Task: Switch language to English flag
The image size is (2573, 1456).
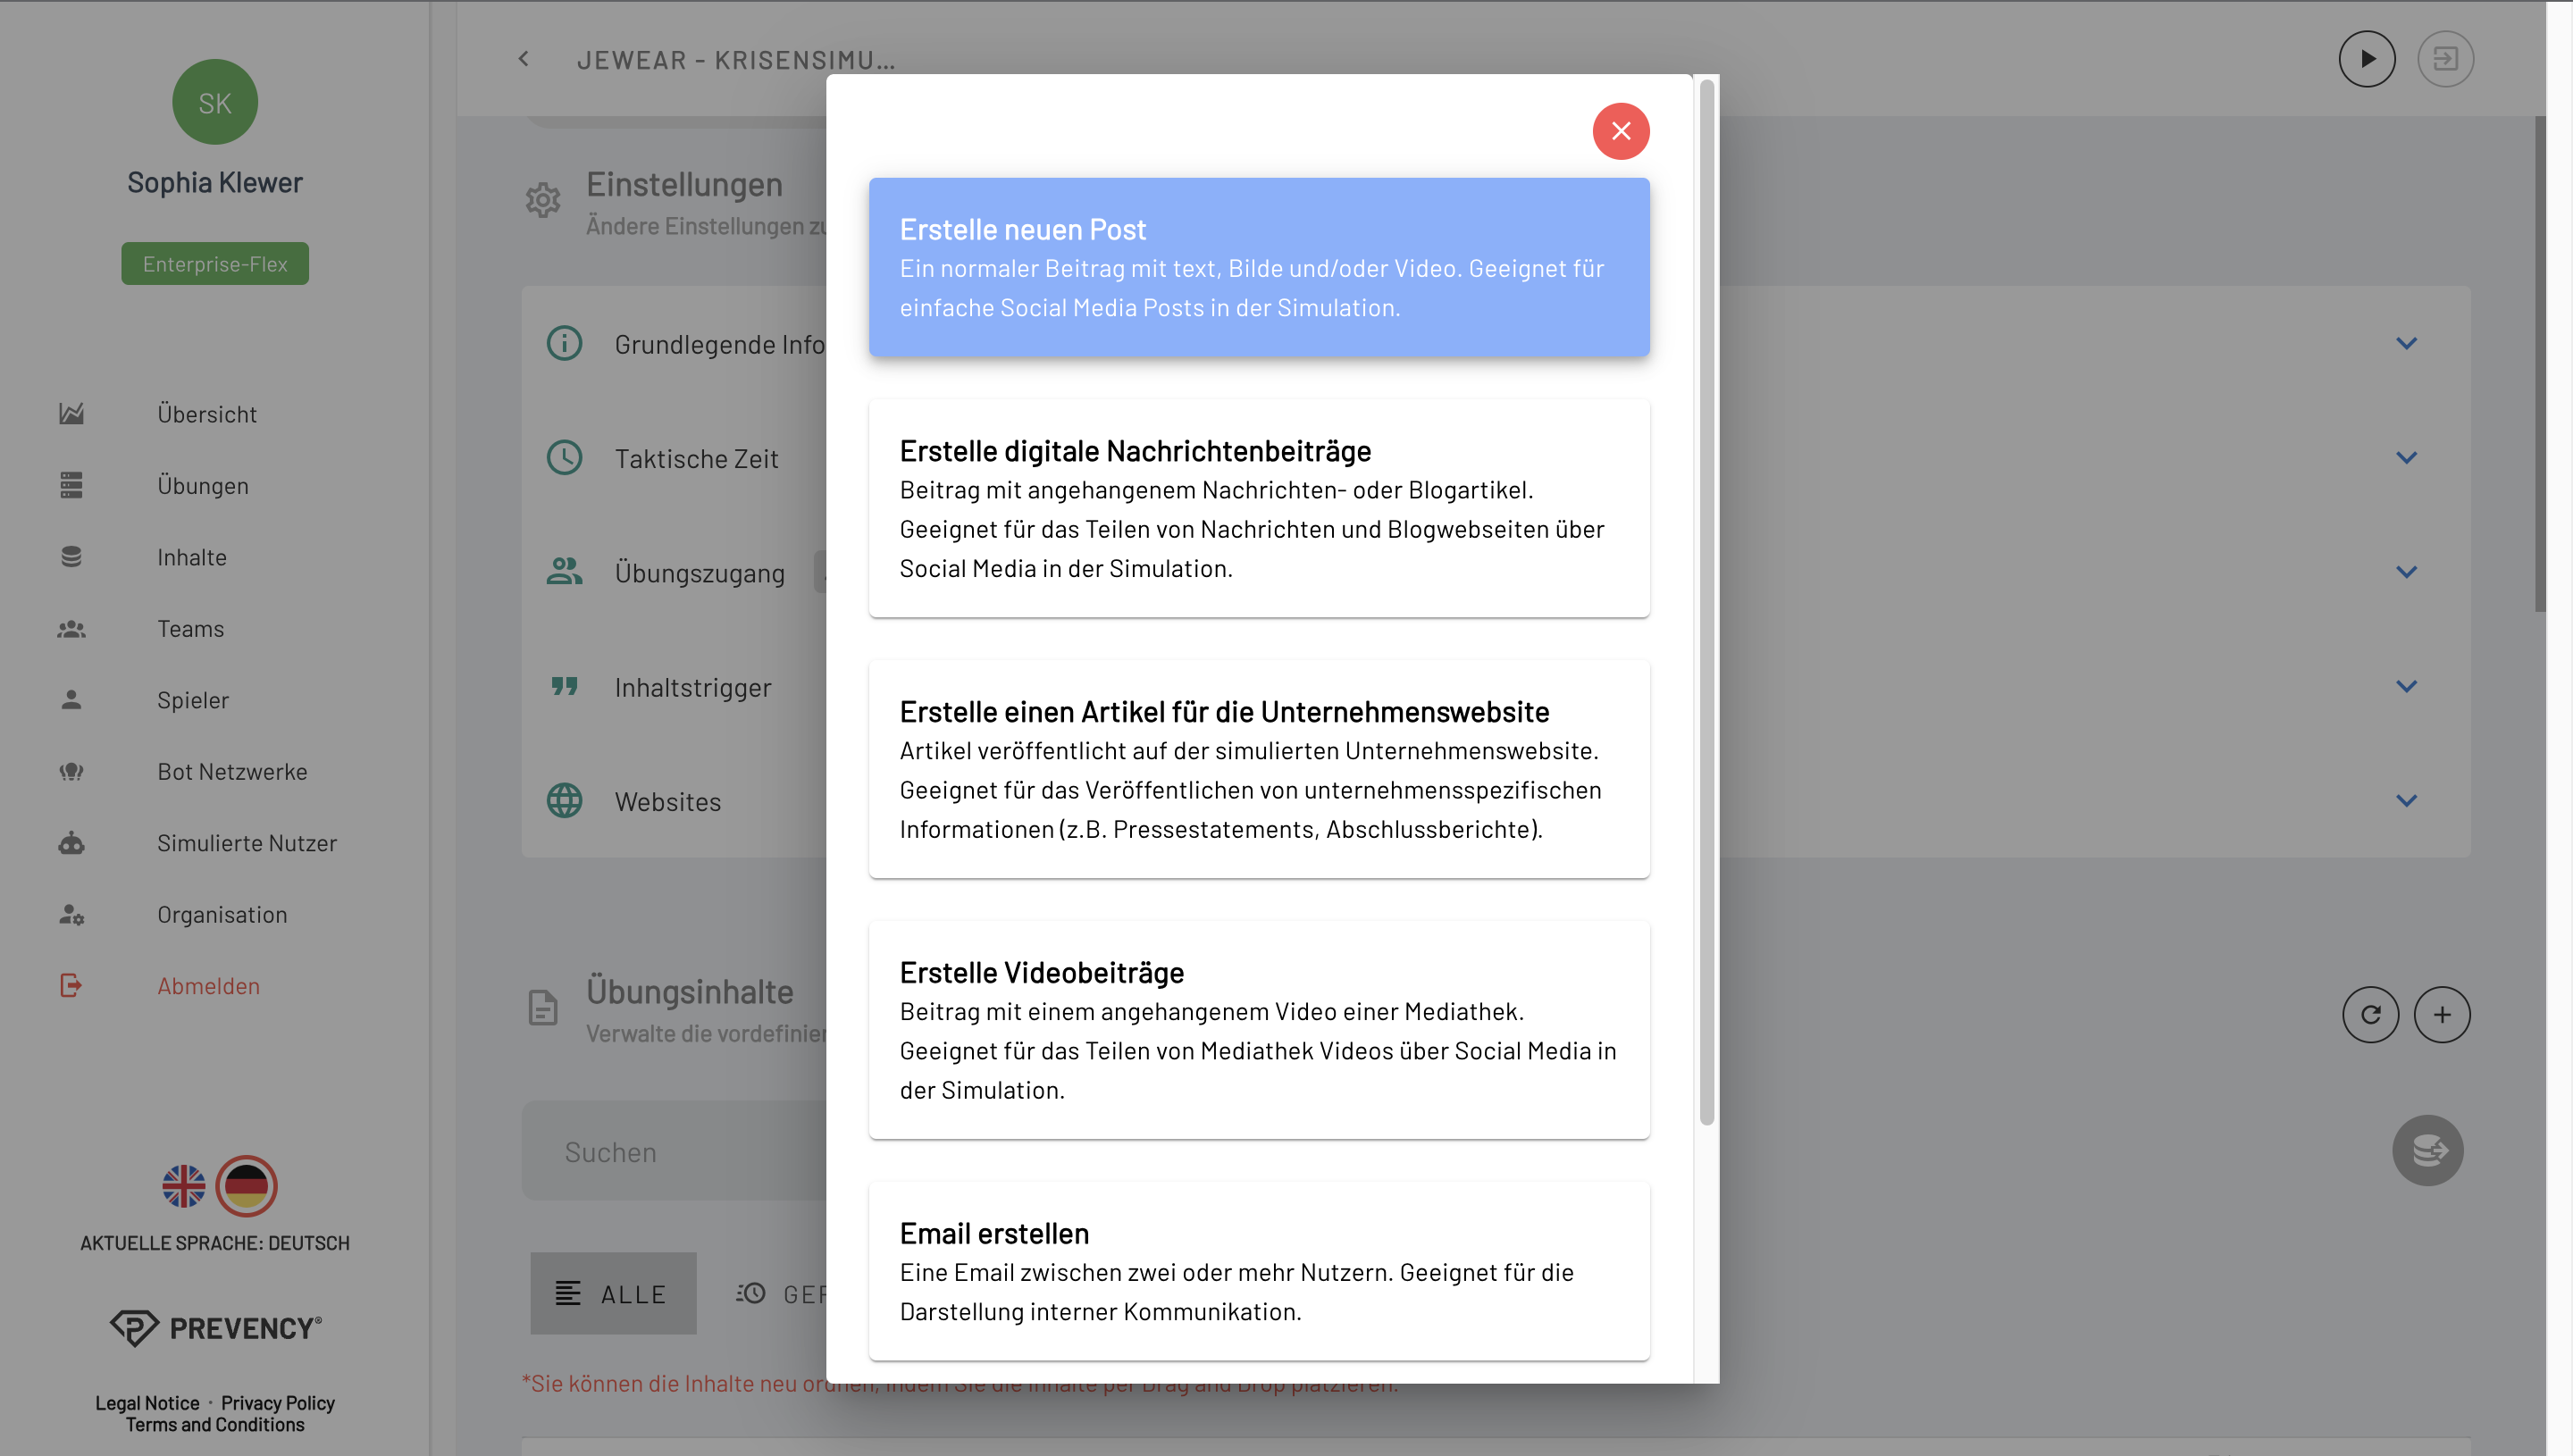Action: (184, 1186)
